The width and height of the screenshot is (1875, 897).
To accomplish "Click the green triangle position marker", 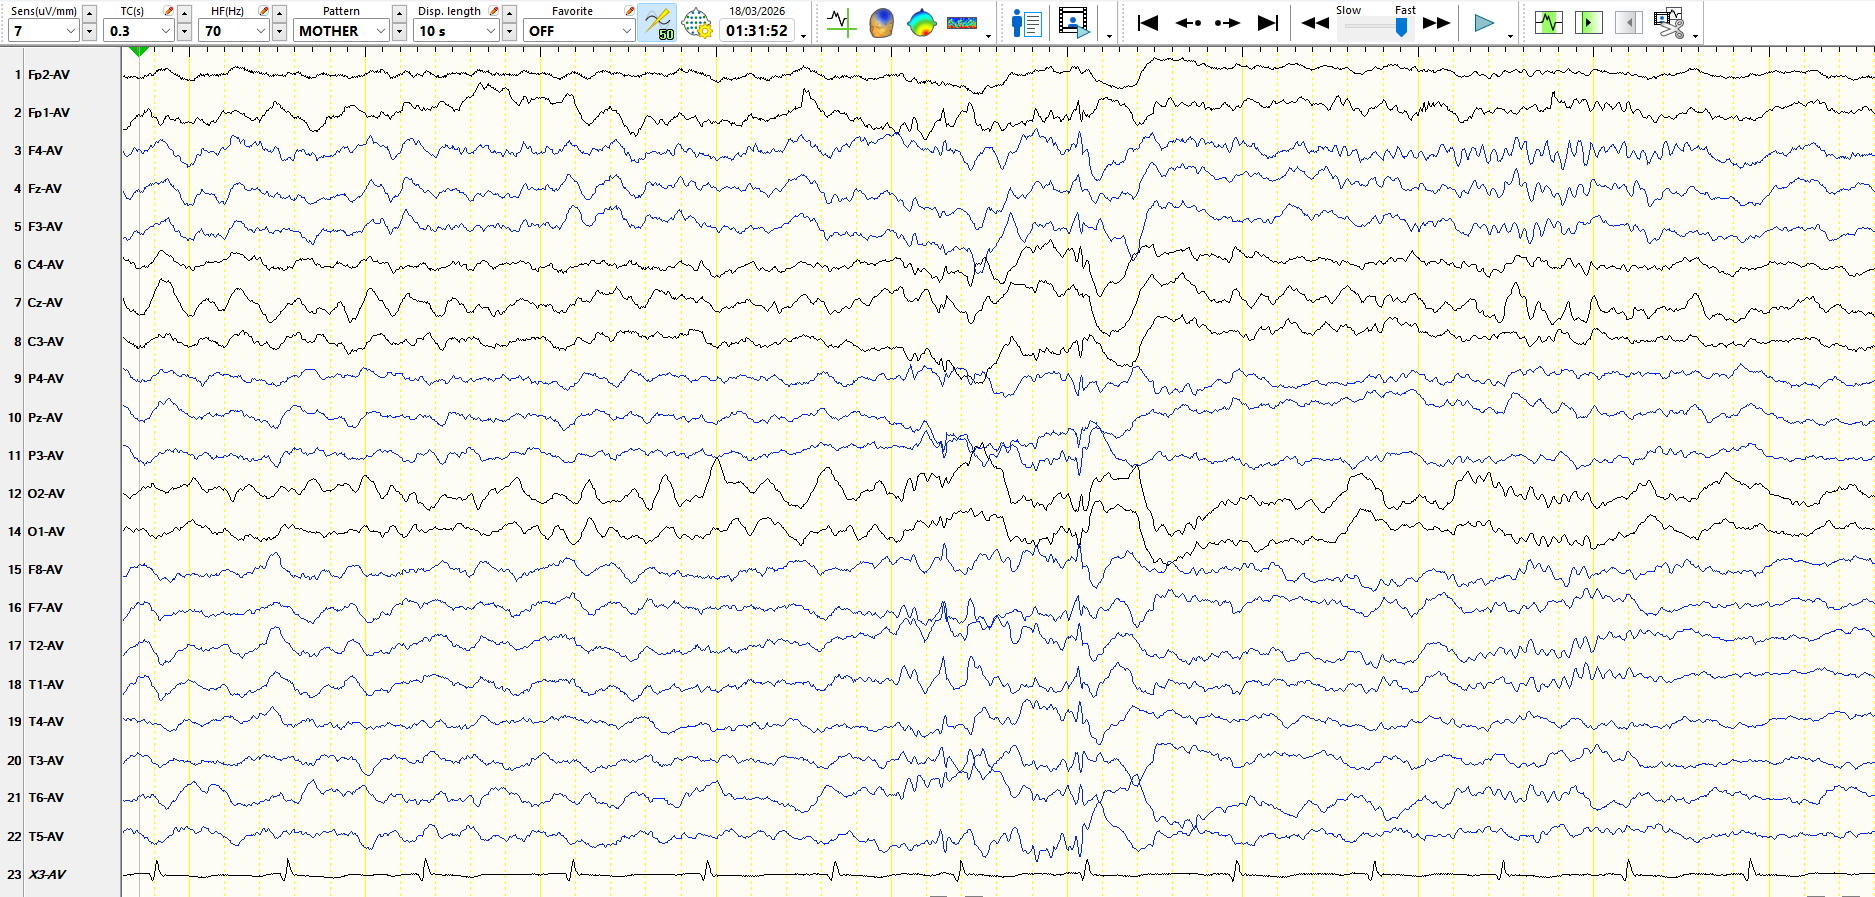I will click(139, 51).
